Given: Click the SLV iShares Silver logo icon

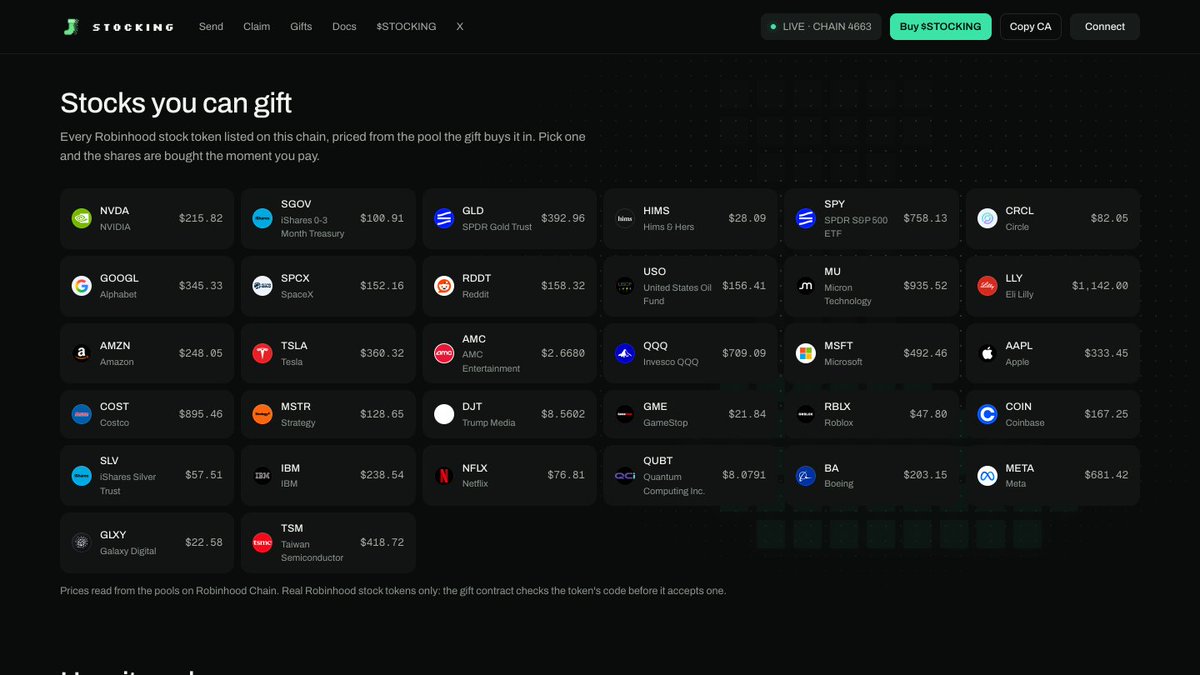Looking at the screenshot, I should pyautogui.click(x=81, y=476).
